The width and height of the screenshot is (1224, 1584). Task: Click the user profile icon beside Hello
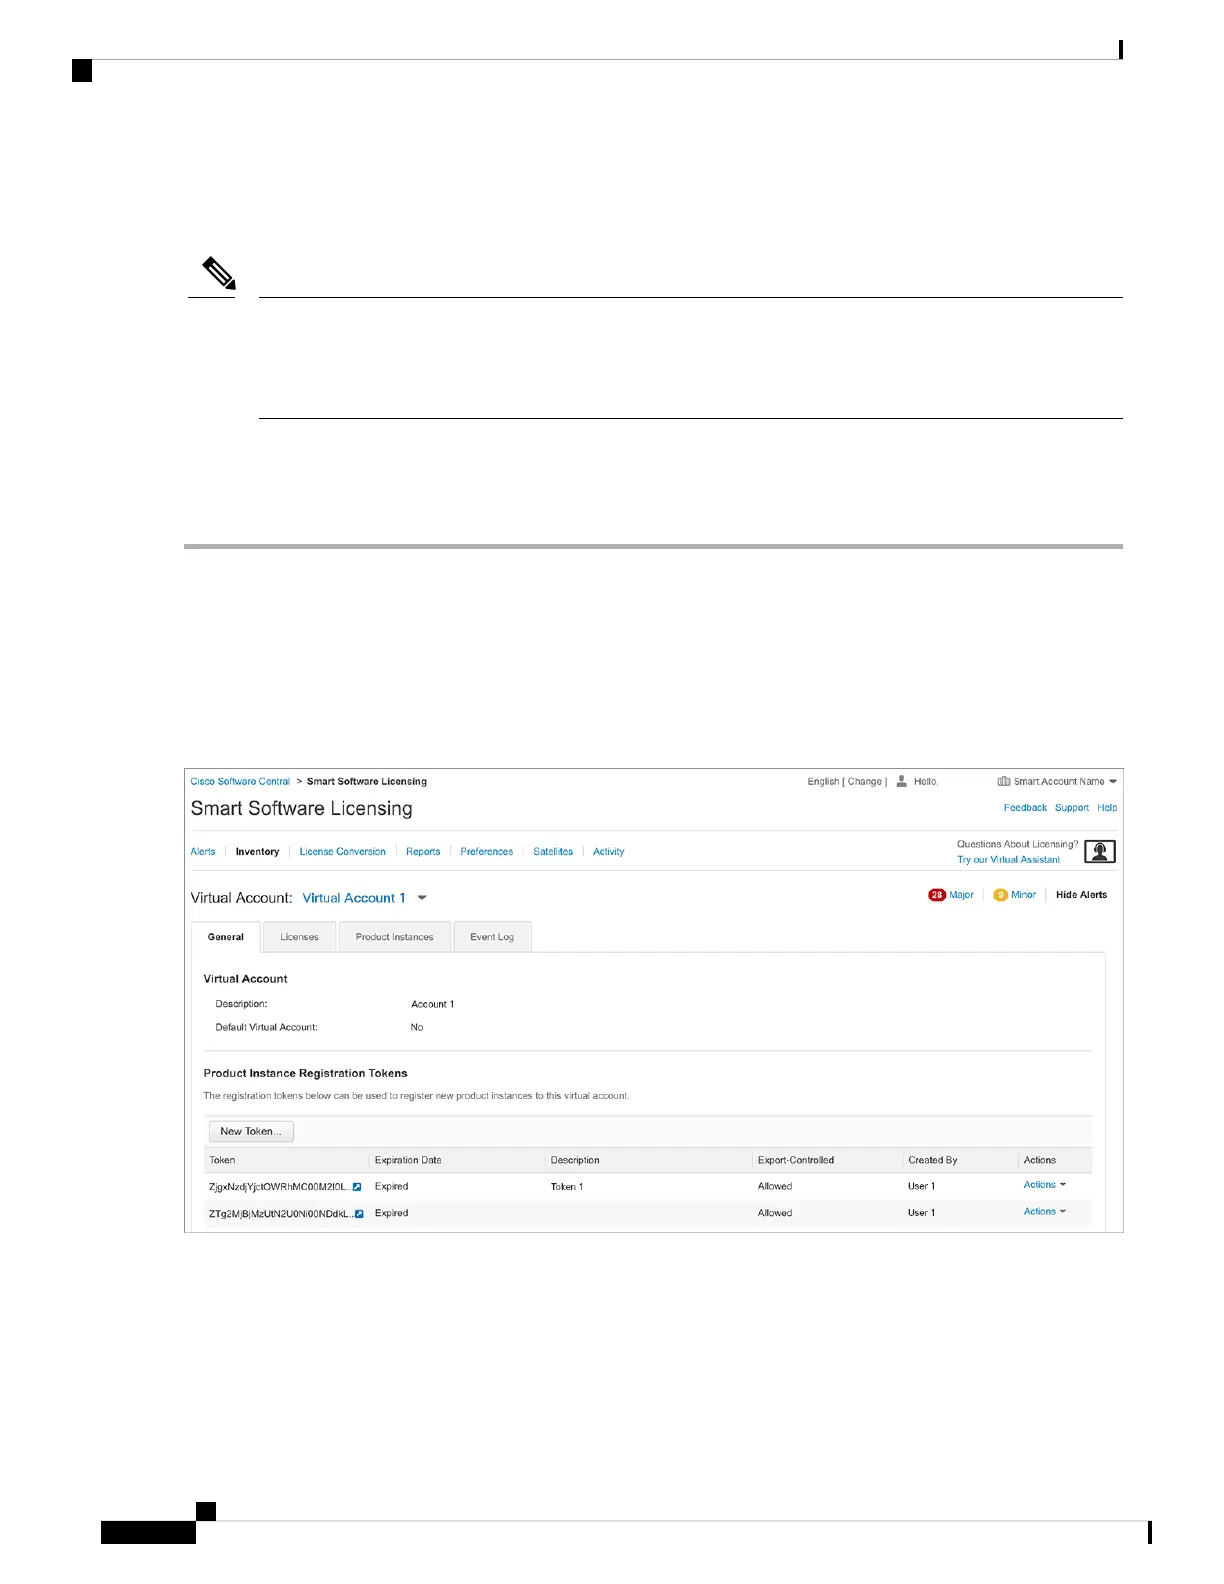901,781
